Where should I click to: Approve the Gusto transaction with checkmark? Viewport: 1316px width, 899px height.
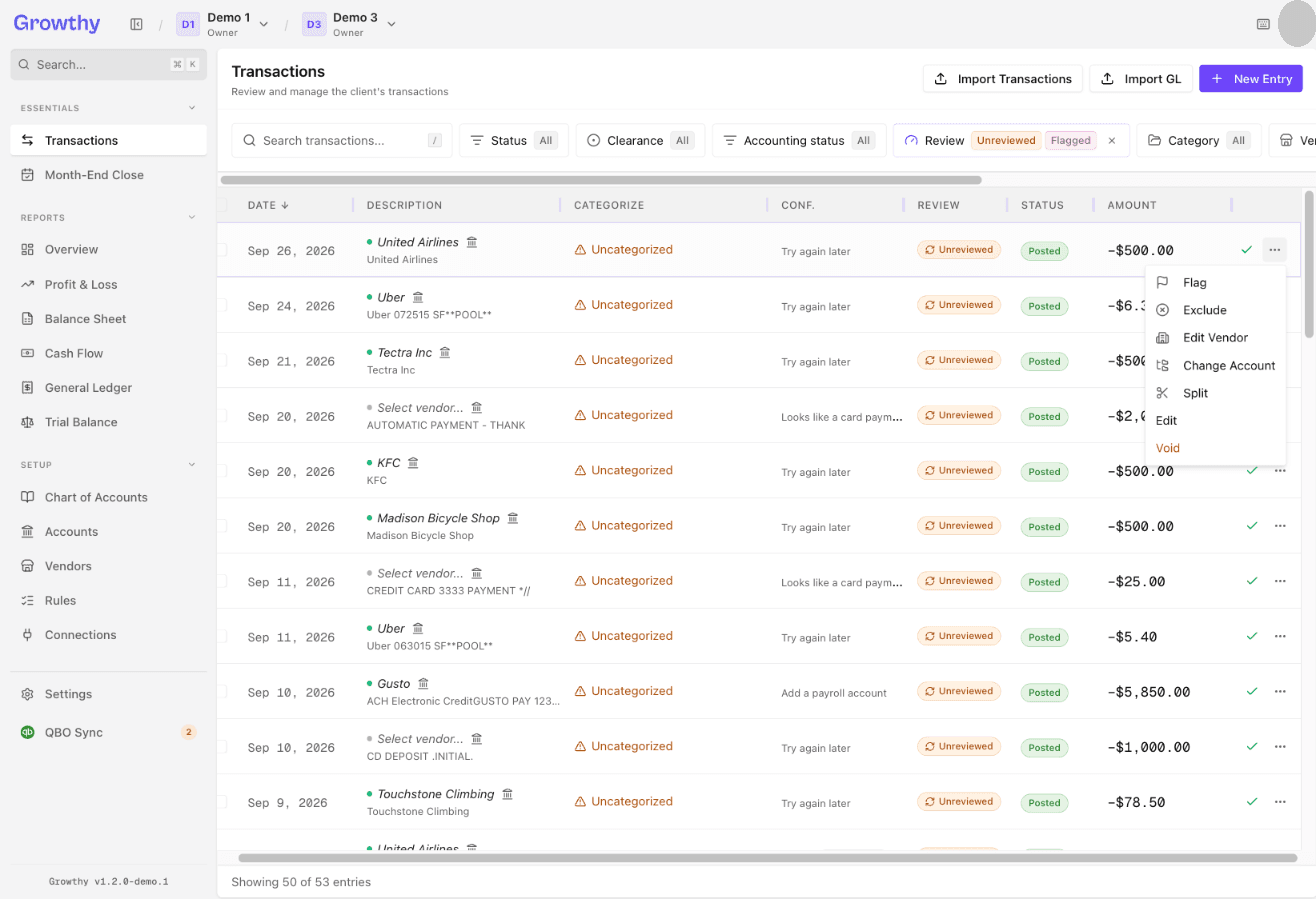(x=1251, y=691)
